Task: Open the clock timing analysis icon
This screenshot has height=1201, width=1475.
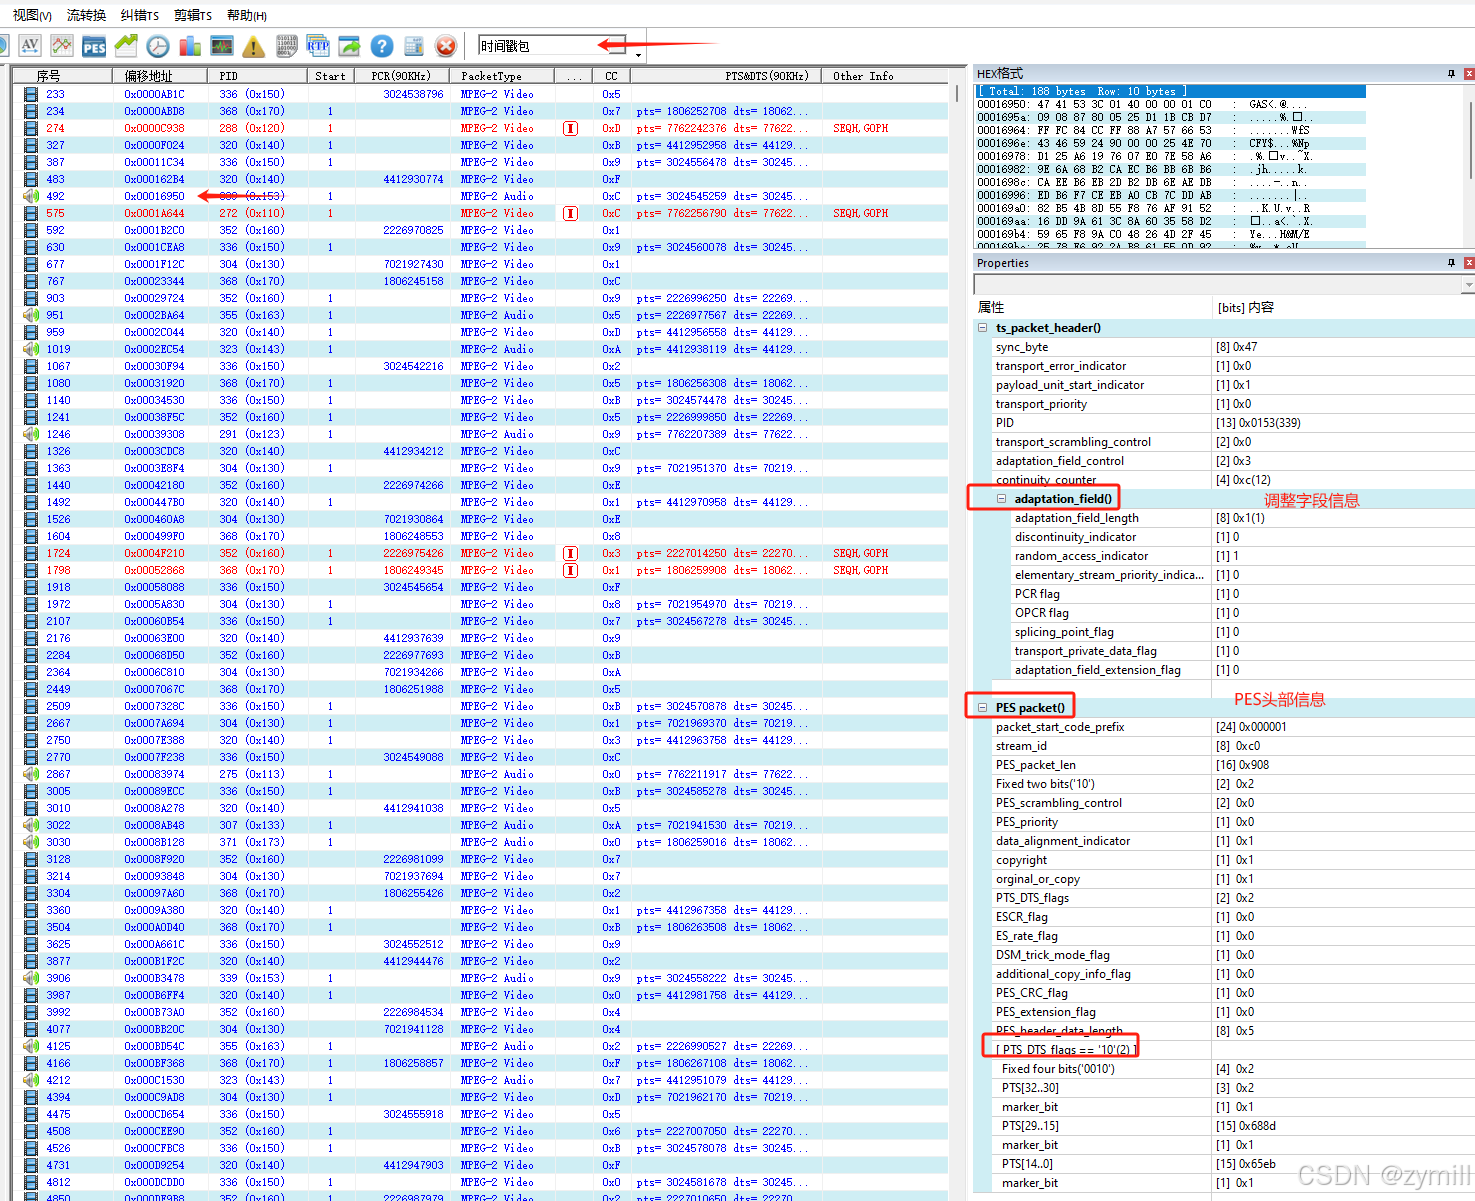Action: click(158, 46)
